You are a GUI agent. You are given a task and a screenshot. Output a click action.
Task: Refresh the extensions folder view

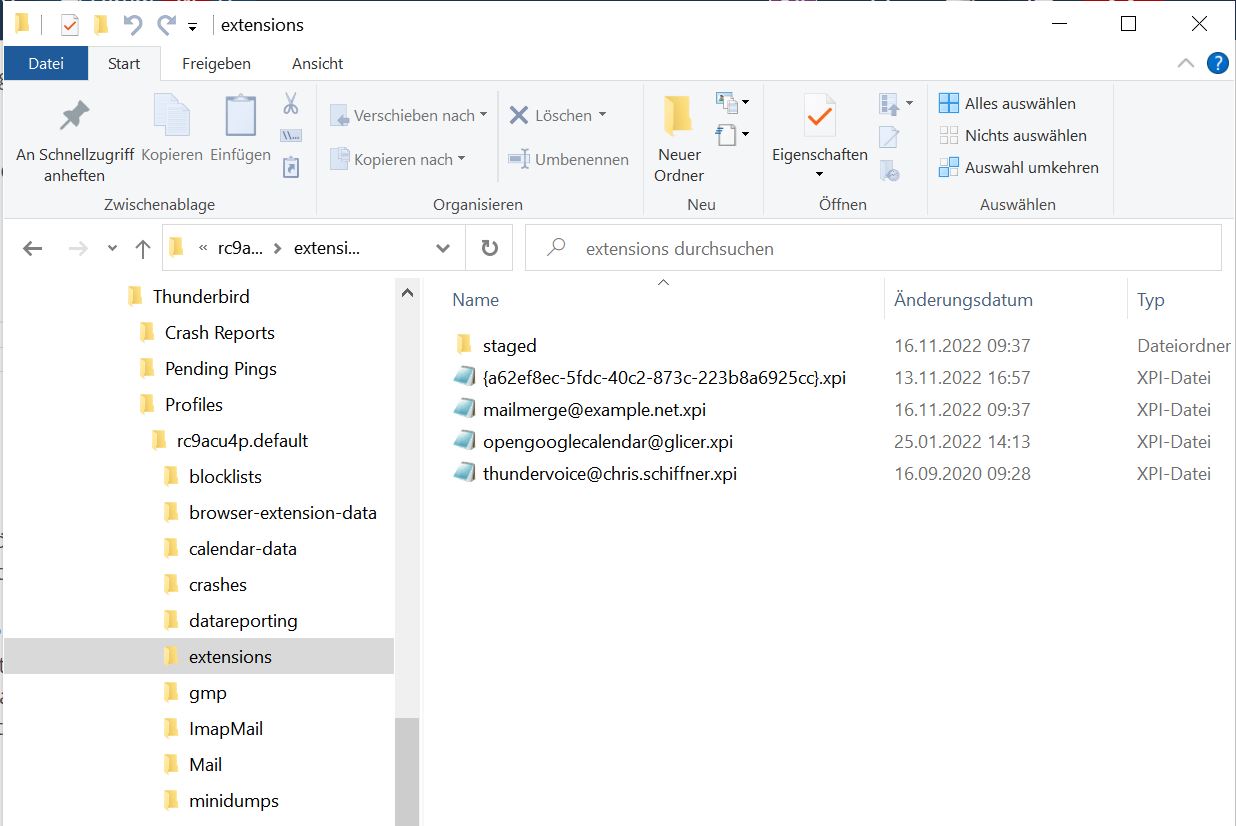(x=489, y=248)
